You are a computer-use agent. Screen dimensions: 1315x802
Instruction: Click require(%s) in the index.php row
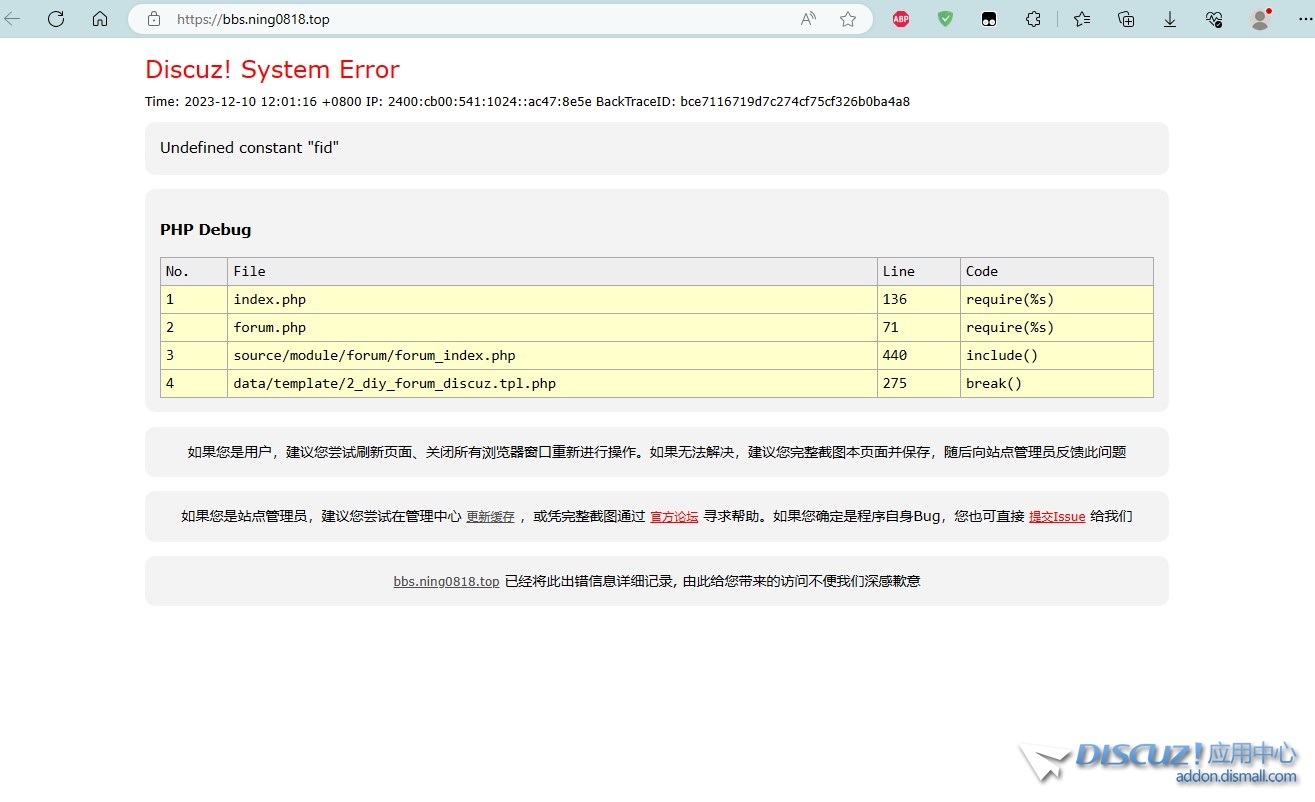click(x=1057, y=299)
